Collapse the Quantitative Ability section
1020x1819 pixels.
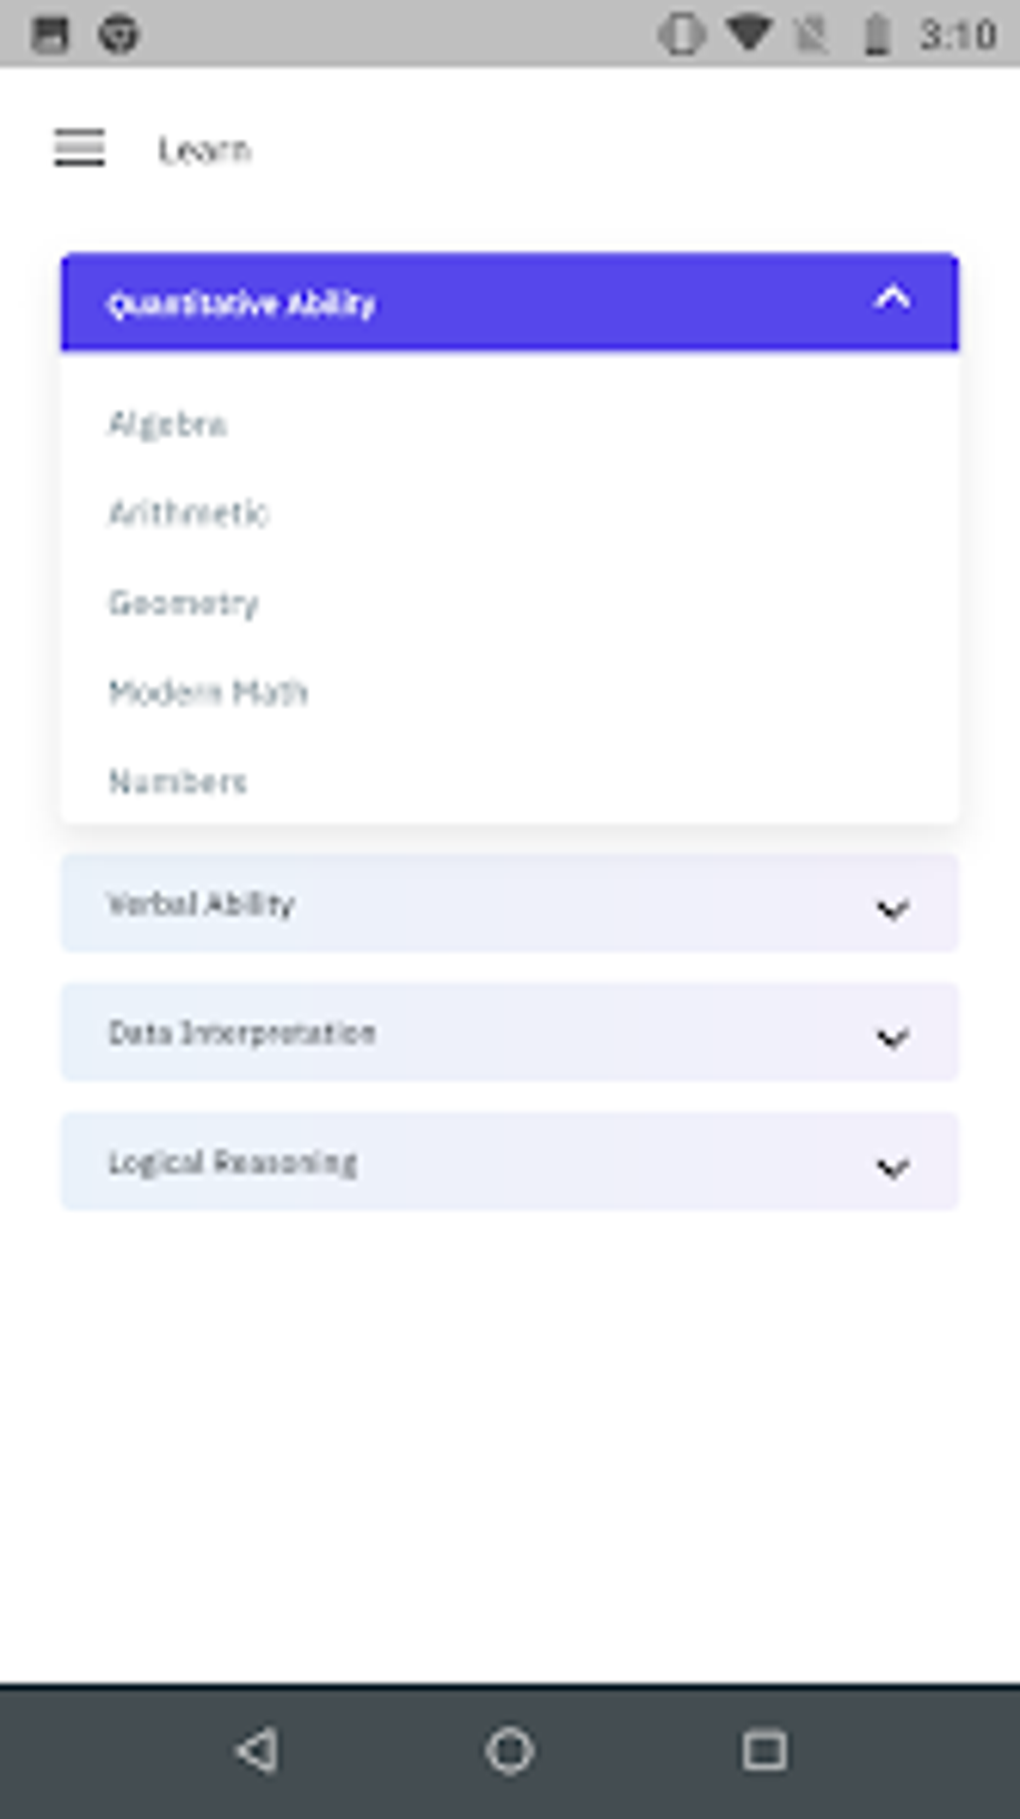pos(893,300)
